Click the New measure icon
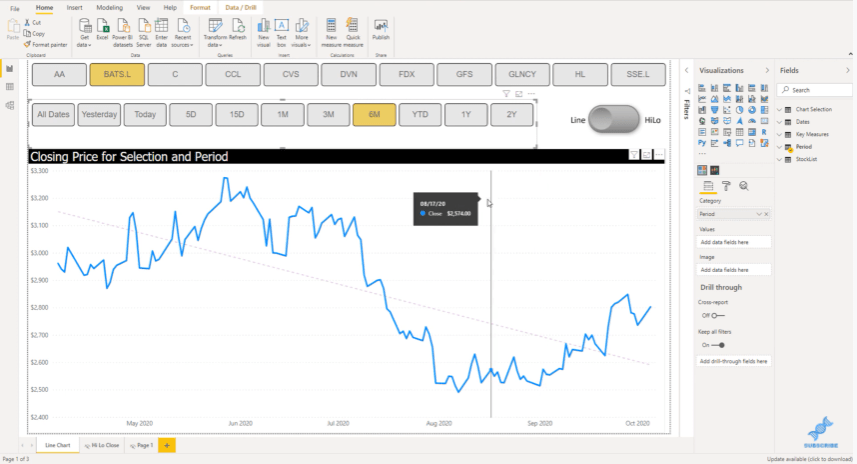The image size is (857, 464). (x=331, y=26)
